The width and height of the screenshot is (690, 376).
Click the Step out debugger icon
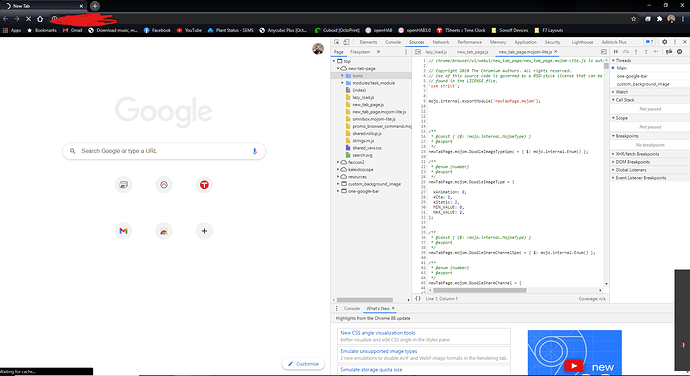646,52
